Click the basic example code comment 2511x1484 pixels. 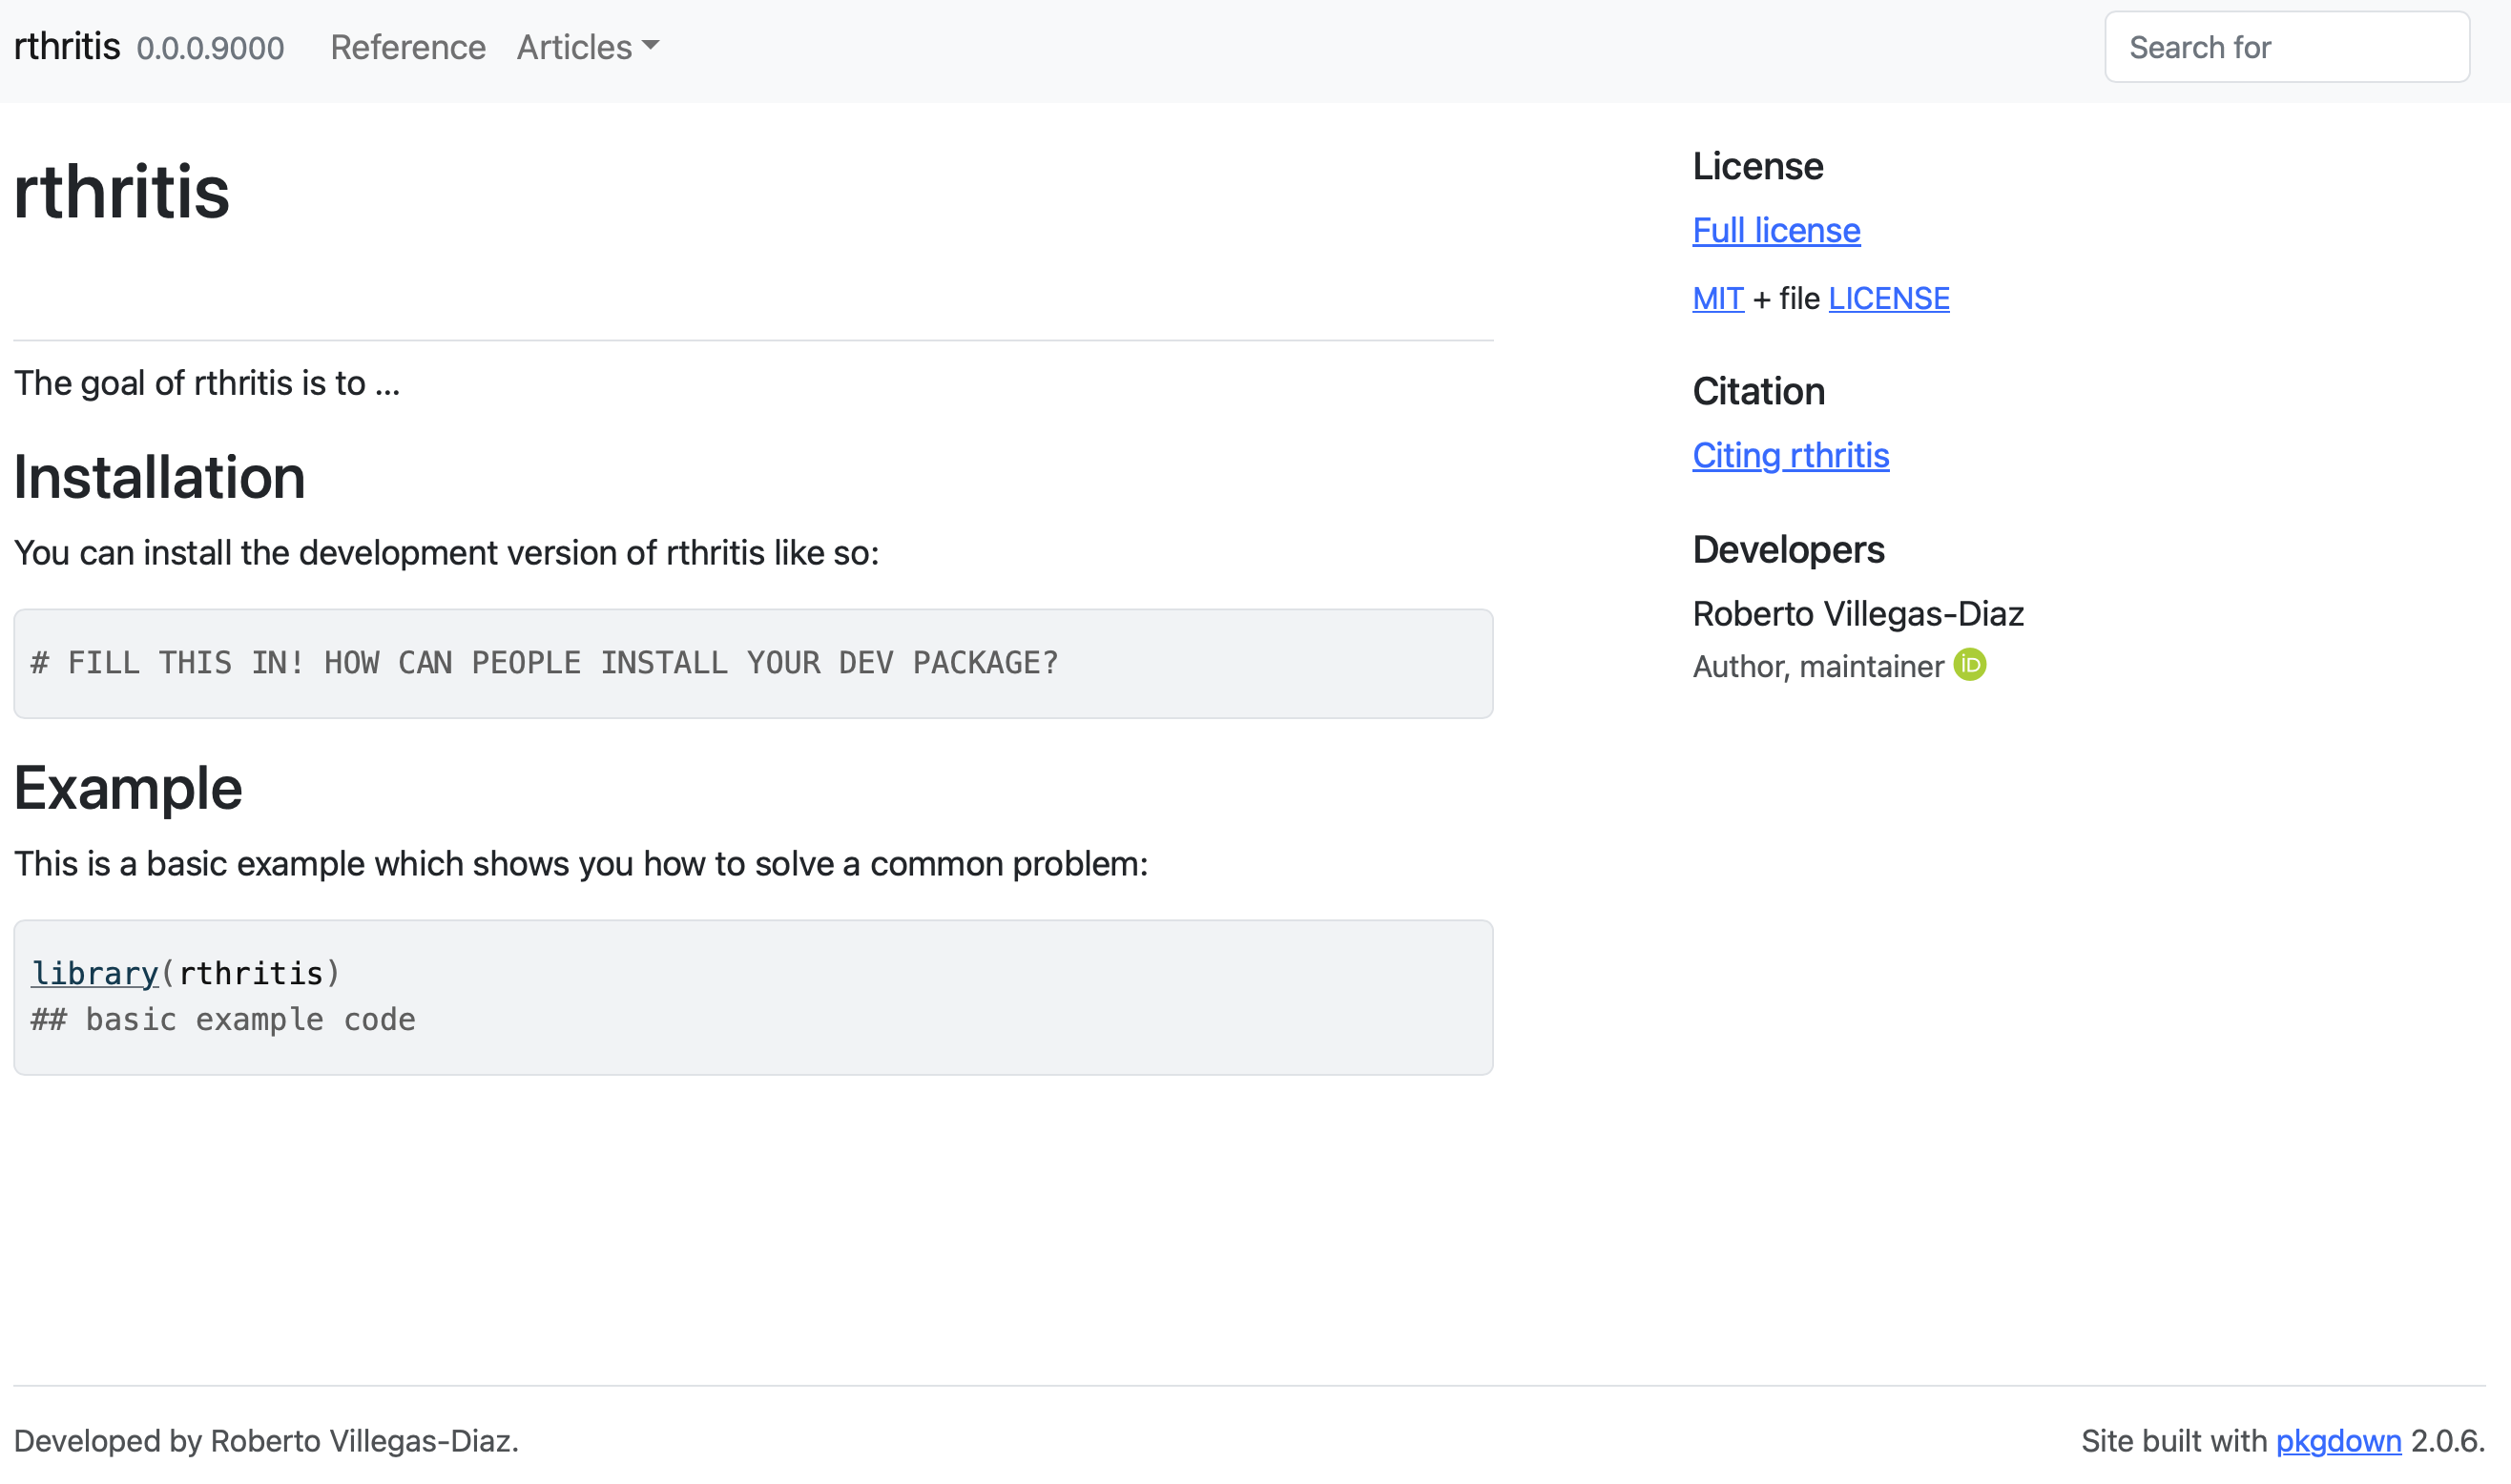point(223,1019)
